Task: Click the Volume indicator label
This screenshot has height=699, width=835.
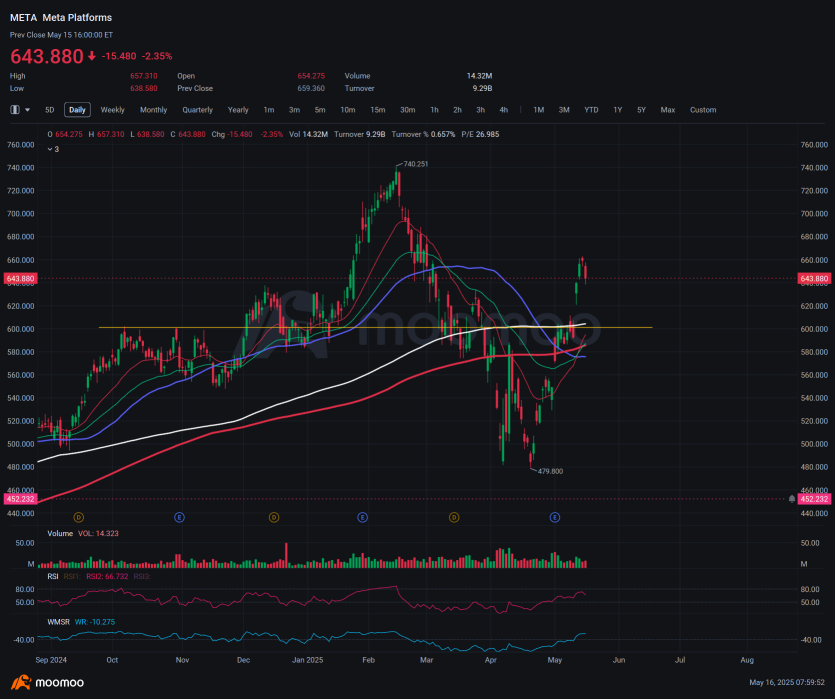Action: [60, 533]
